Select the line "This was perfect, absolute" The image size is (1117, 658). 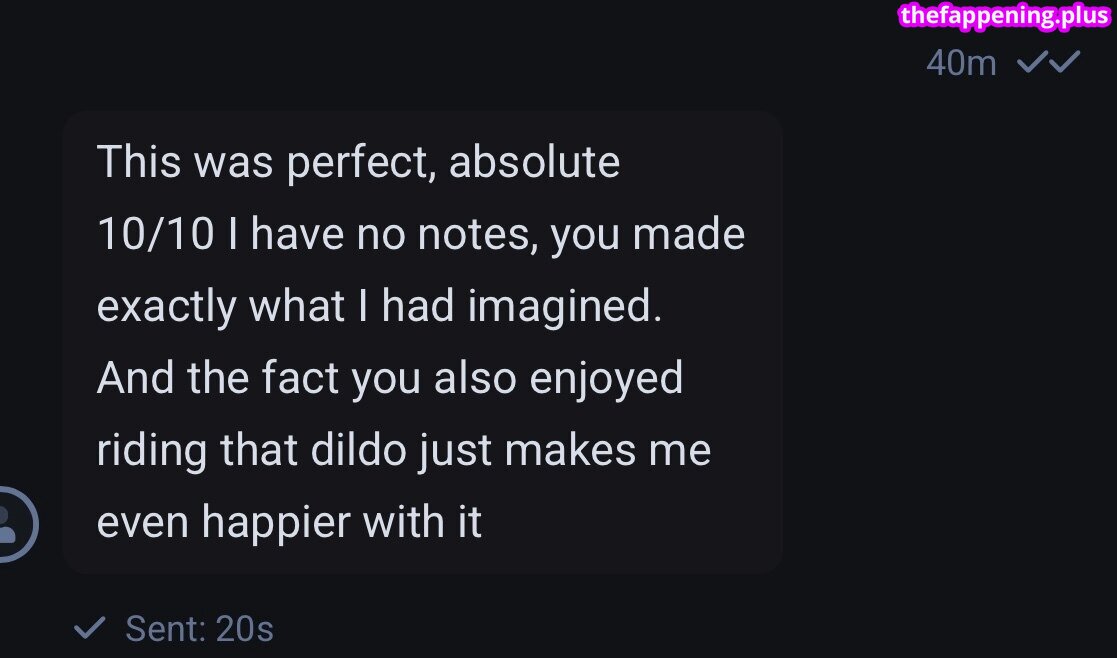[x=358, y=162]
